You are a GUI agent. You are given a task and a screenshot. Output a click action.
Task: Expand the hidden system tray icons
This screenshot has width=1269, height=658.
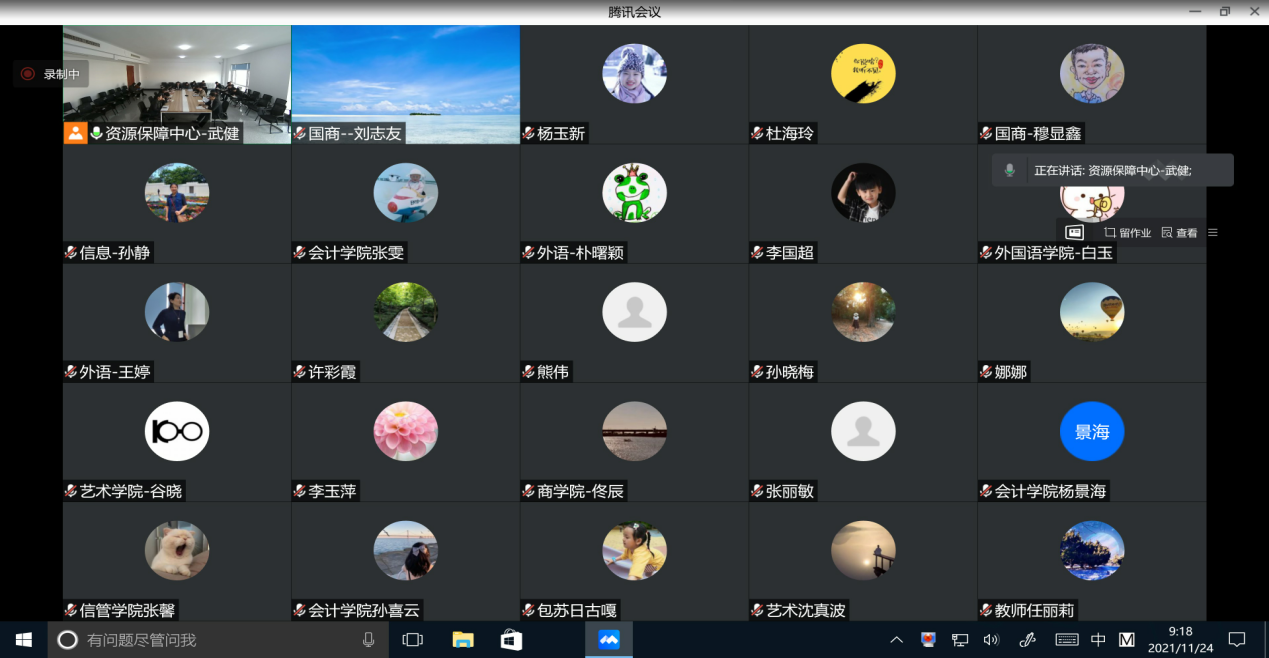(896, 640)
